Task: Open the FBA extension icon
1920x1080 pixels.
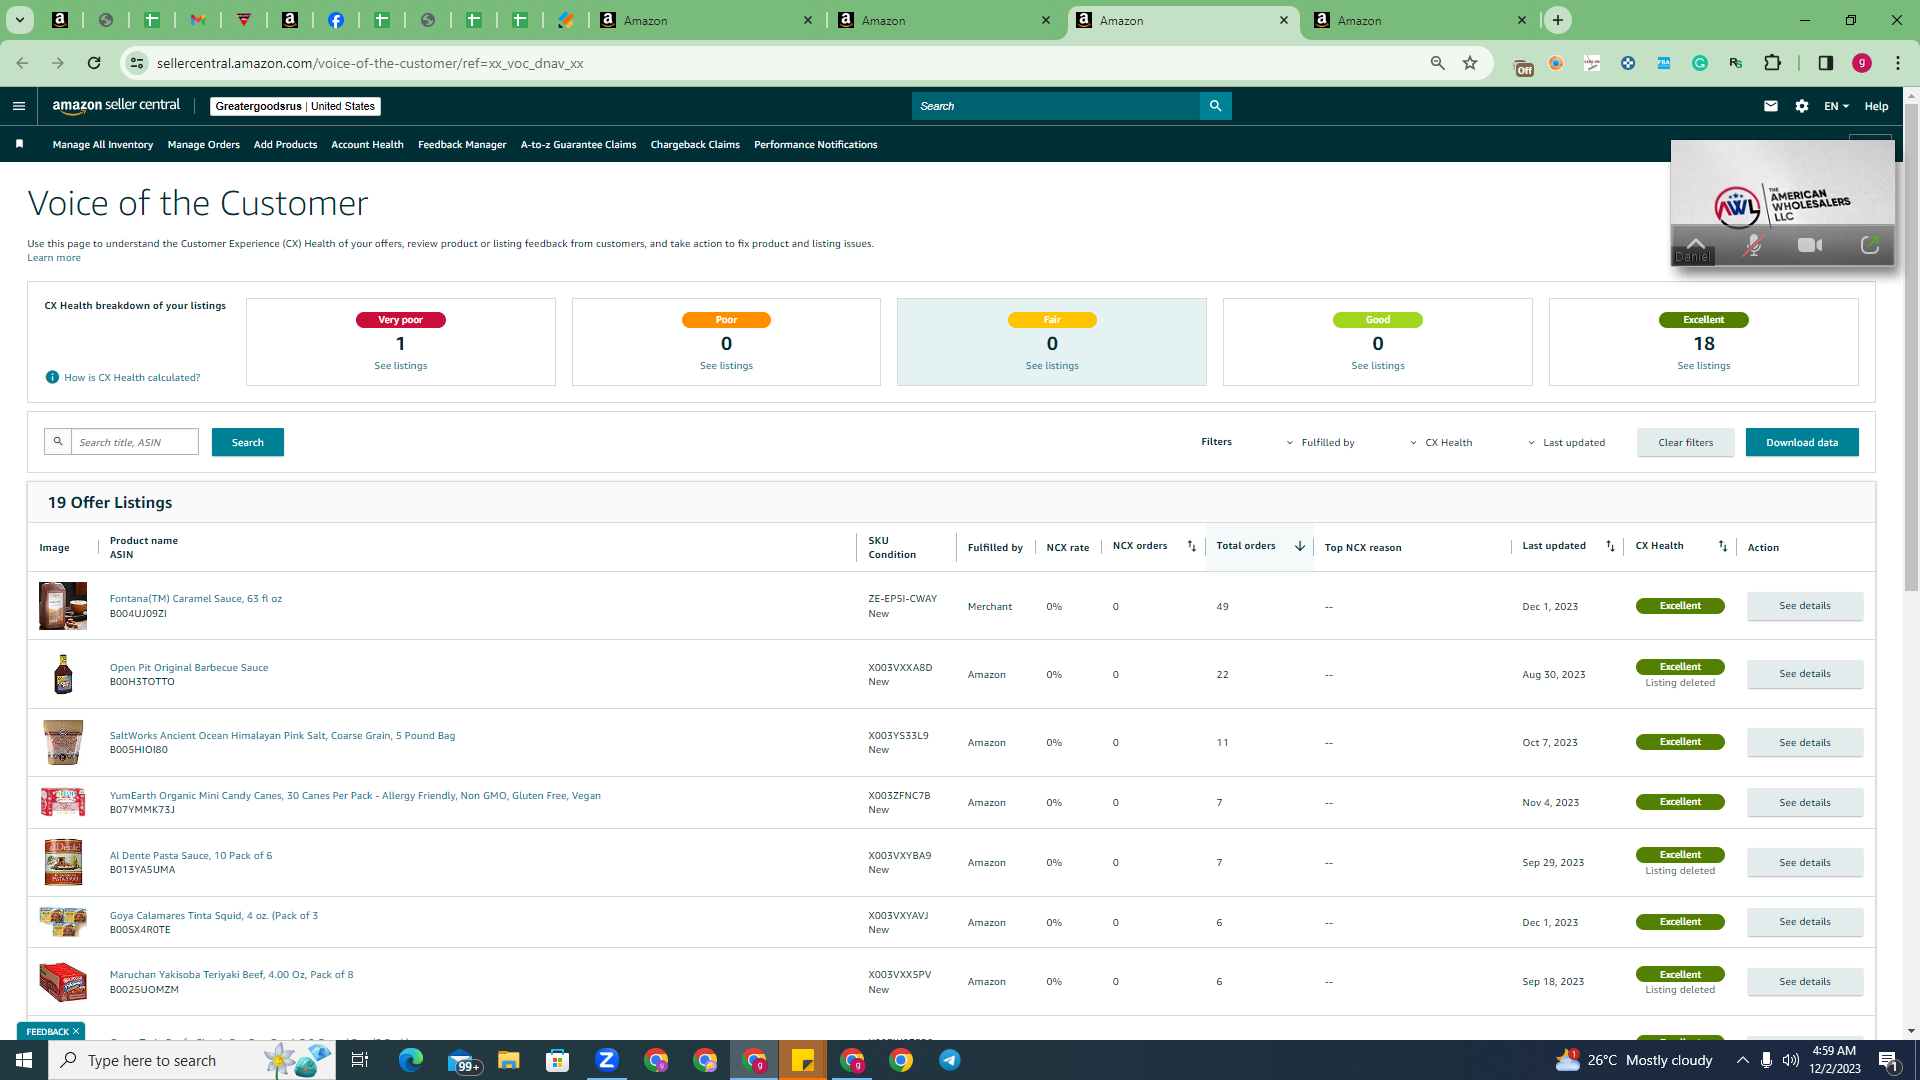Action: [x=1664, y=63]
